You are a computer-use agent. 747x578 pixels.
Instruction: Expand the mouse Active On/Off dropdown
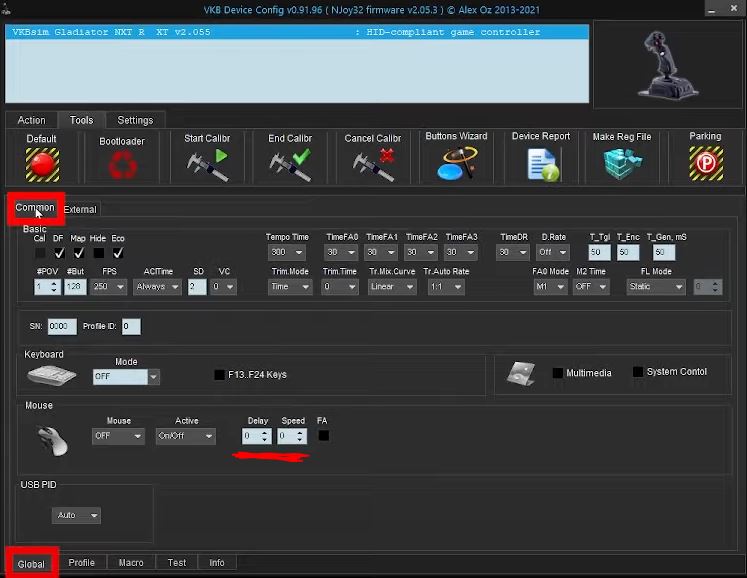pos(186,436)
